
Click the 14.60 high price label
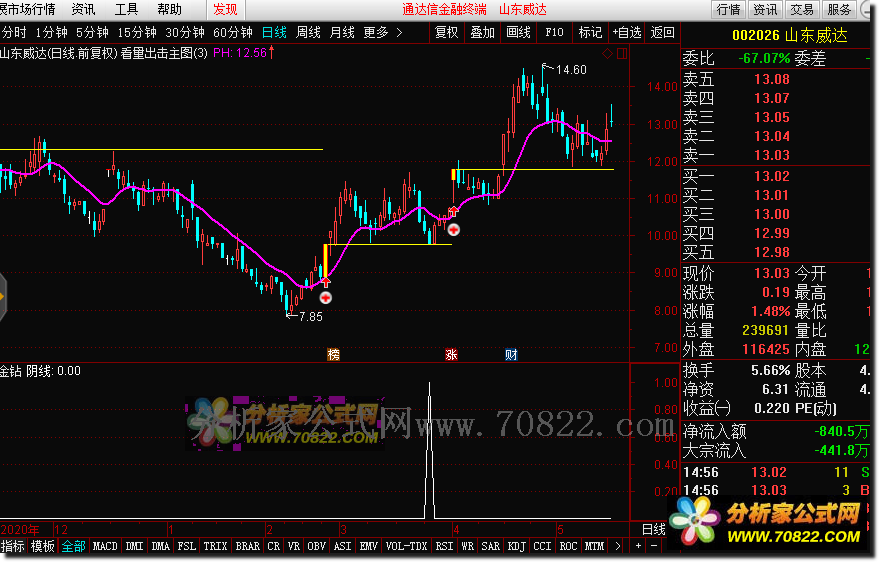tap(571, 70)
